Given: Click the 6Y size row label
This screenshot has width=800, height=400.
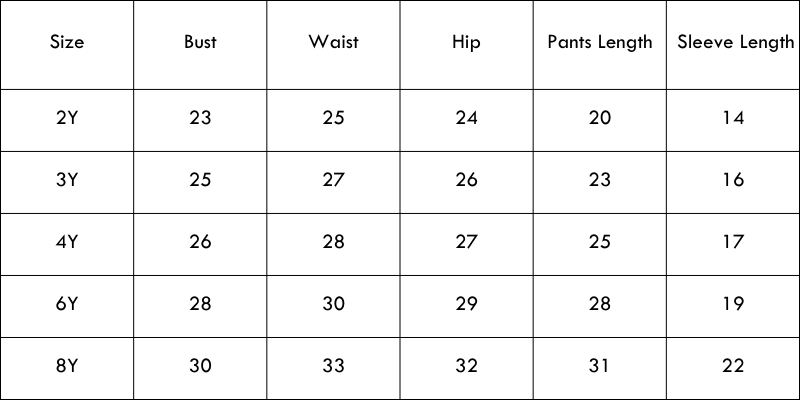Looking at the screenshot, I should 67,304.
